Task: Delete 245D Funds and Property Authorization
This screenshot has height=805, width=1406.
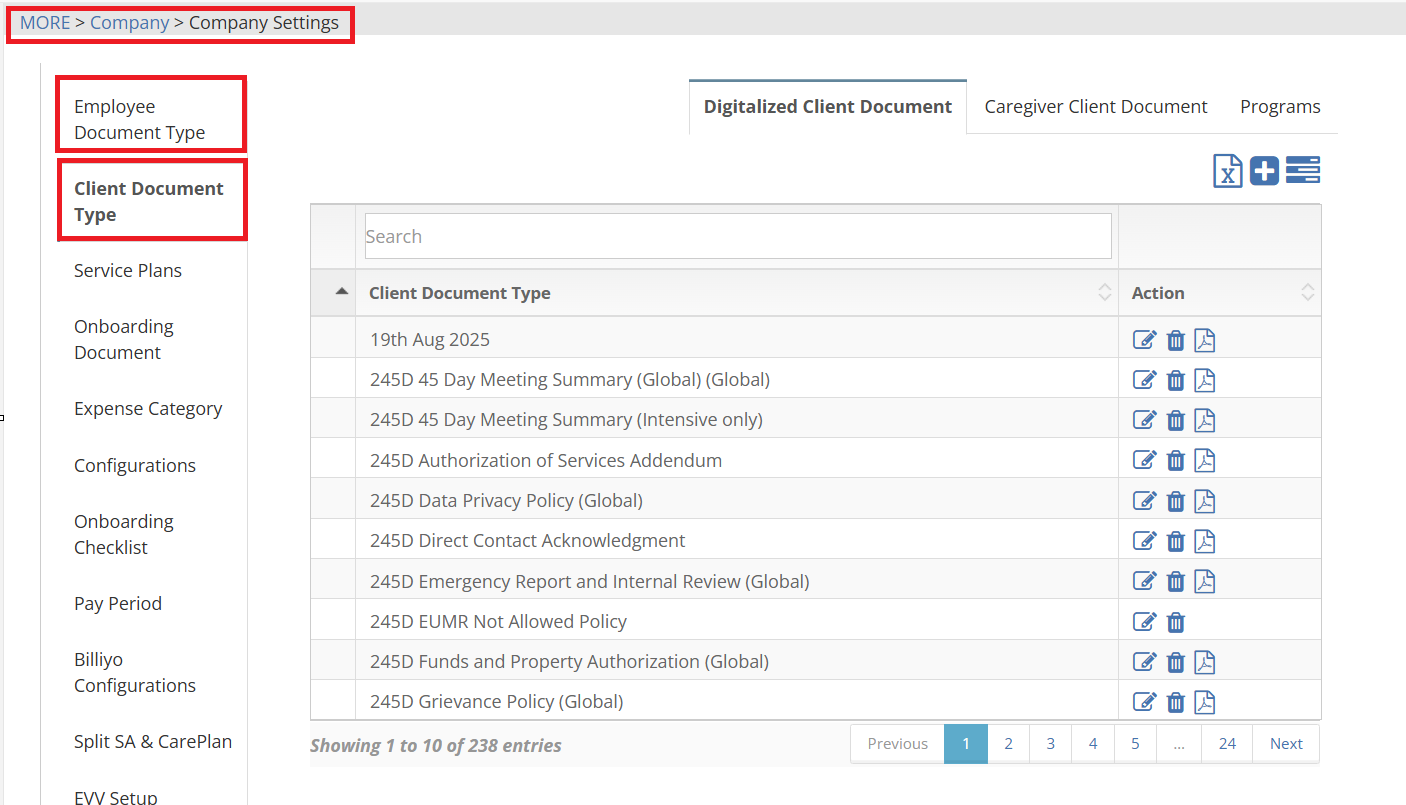Action: click(x=1176, y=662)
